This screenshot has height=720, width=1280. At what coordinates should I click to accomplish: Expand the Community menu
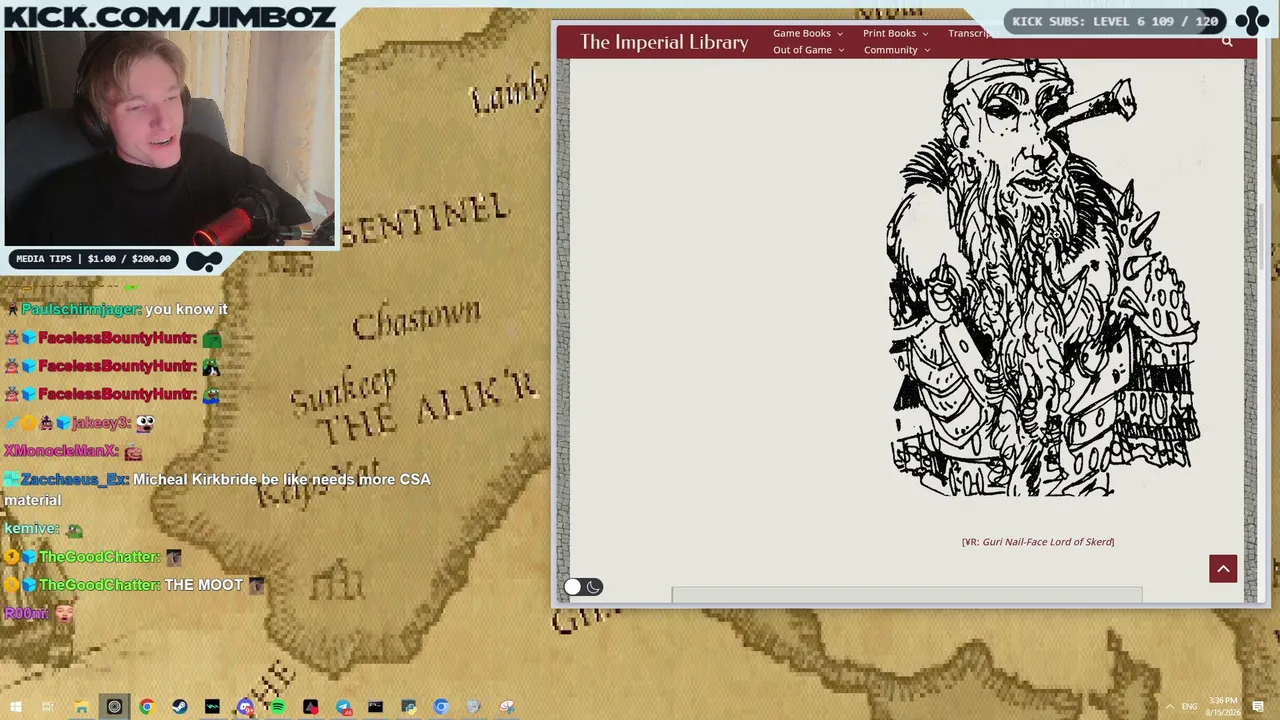coord(896,50)
